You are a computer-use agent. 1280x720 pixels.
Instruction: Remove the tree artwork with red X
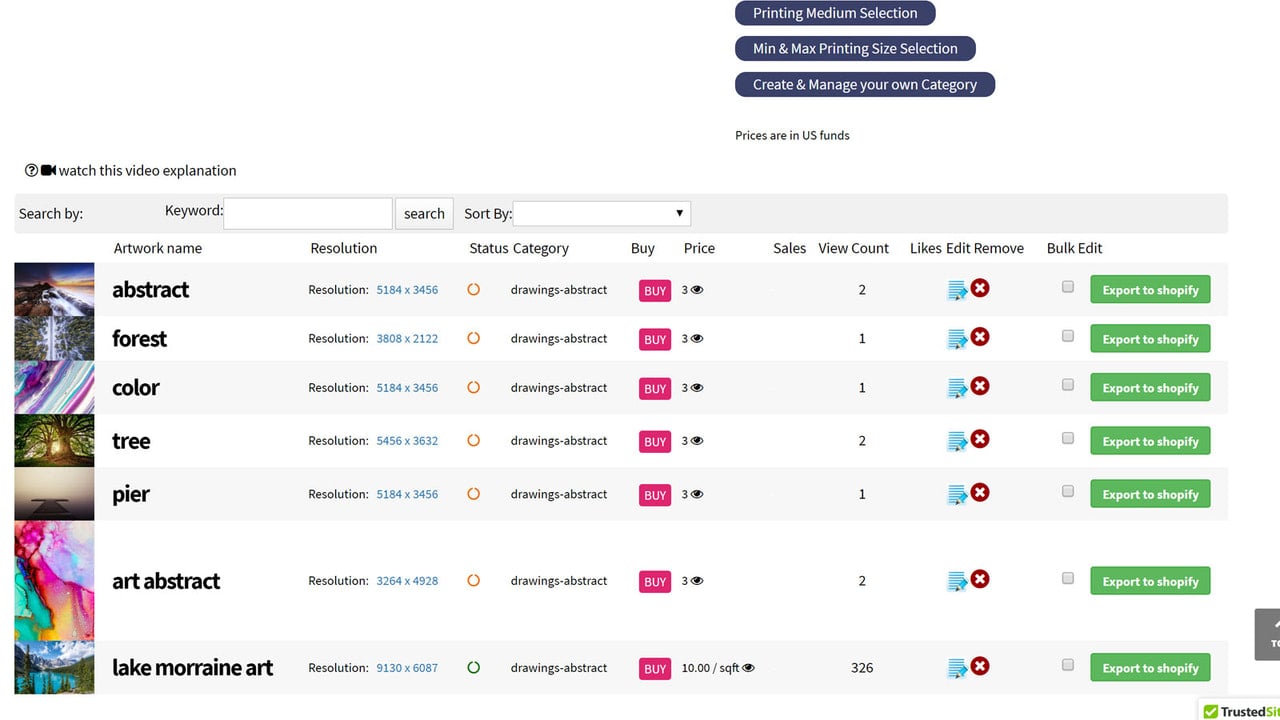tap(980, 439)
